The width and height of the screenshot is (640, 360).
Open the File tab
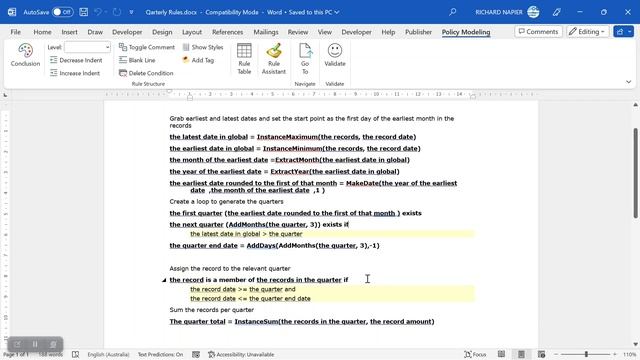16,32
